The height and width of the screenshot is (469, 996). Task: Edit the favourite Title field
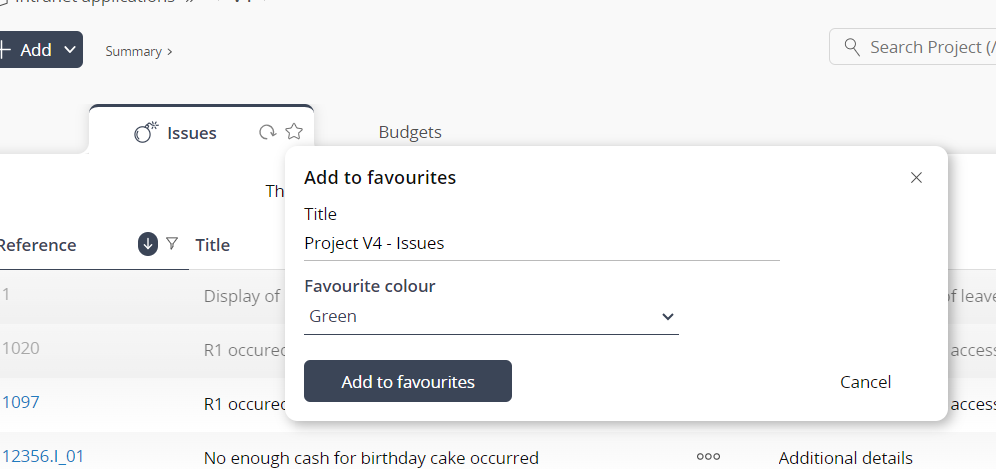[x=542, y=243]
